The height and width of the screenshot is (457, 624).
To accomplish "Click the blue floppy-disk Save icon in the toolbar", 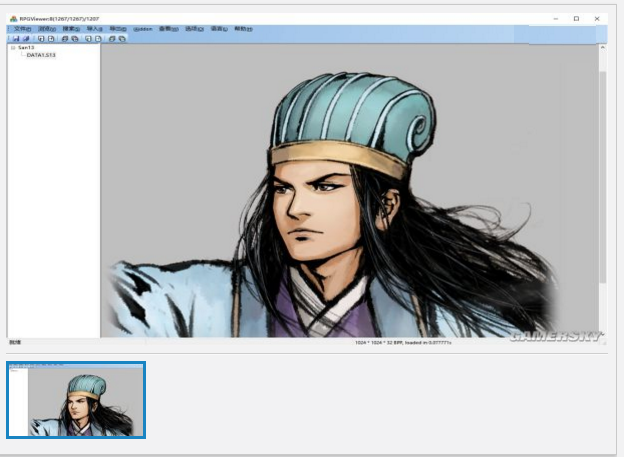I will tap(16, 39).
